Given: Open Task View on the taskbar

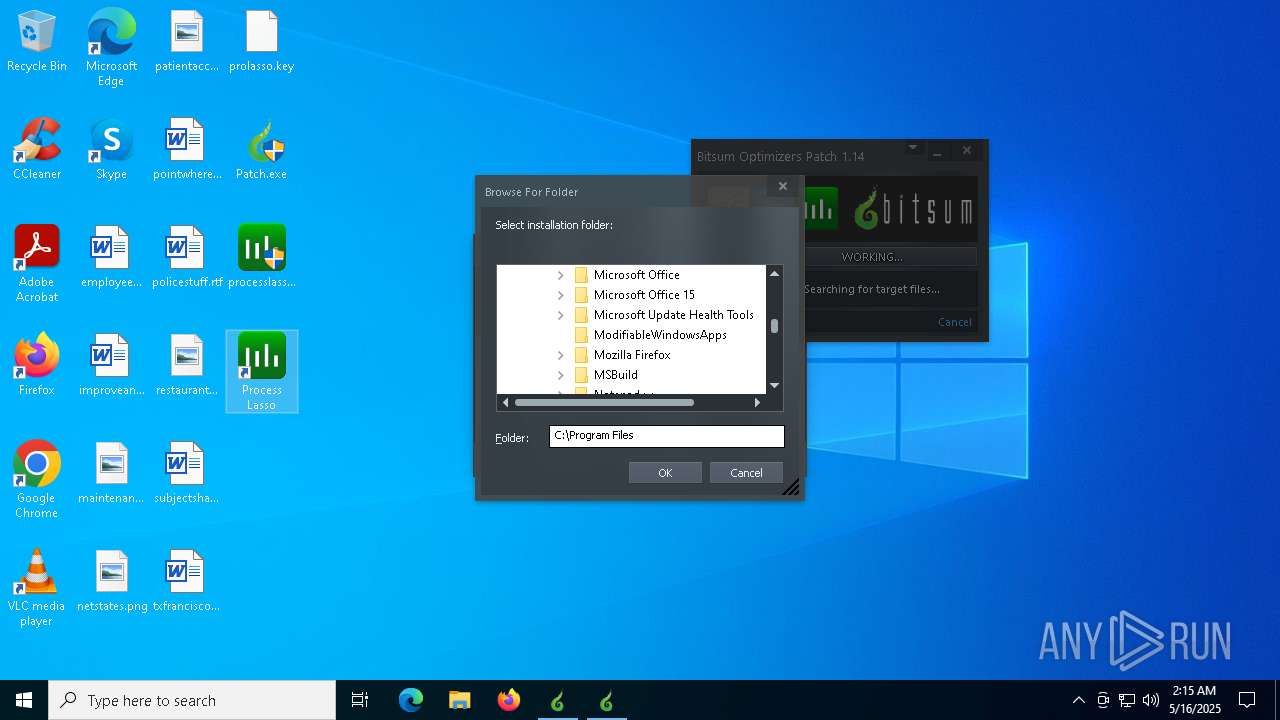Looking at the screenshot, I should tap(360, 700).
